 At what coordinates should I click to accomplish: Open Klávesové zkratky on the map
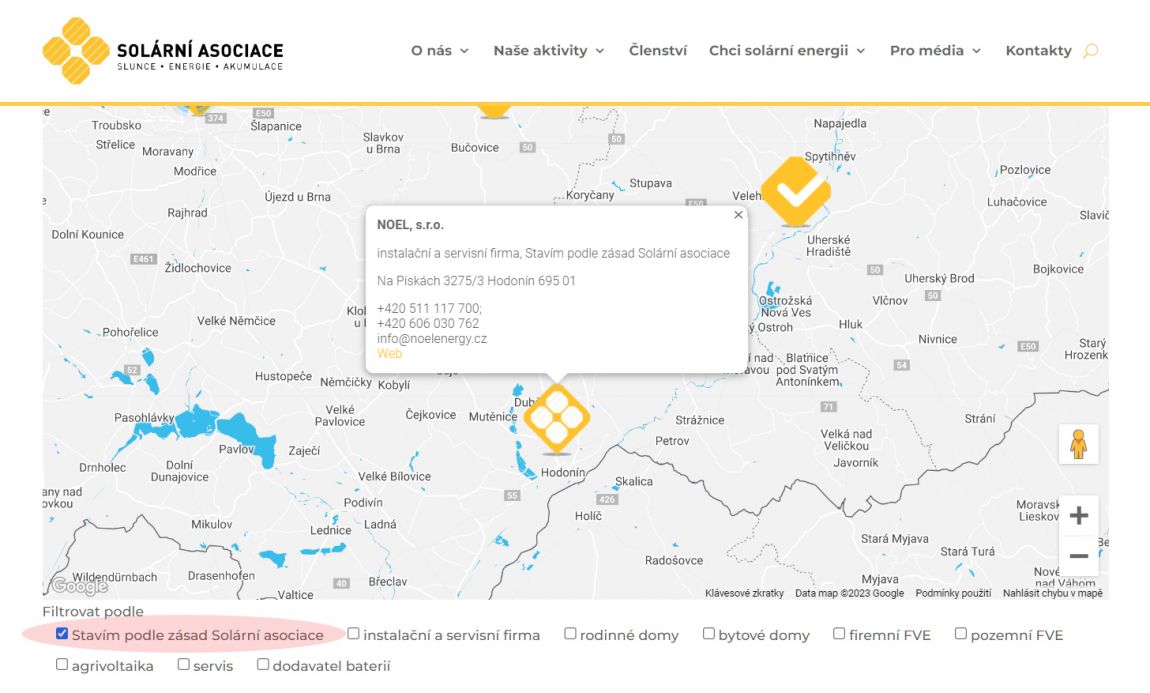click(x=744, y=593)
